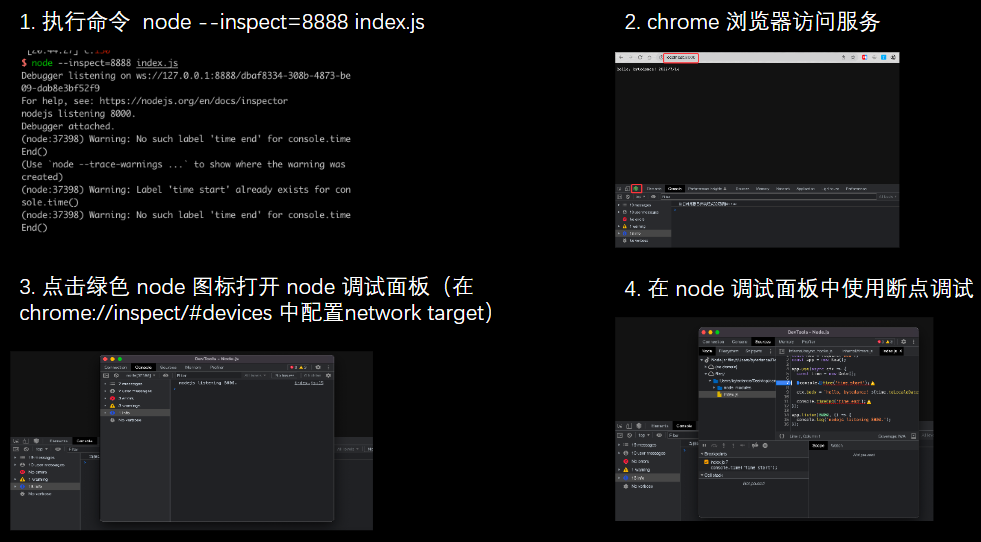Click the settings gear in step 3 Node DevTools tab bar
Screen dimensions: 981x542
pos(318,367)
